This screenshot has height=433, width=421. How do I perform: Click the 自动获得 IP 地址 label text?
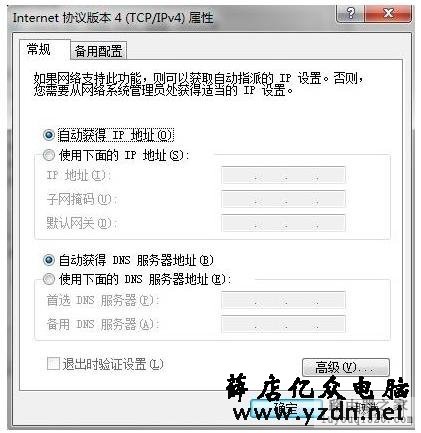[116, 135]
